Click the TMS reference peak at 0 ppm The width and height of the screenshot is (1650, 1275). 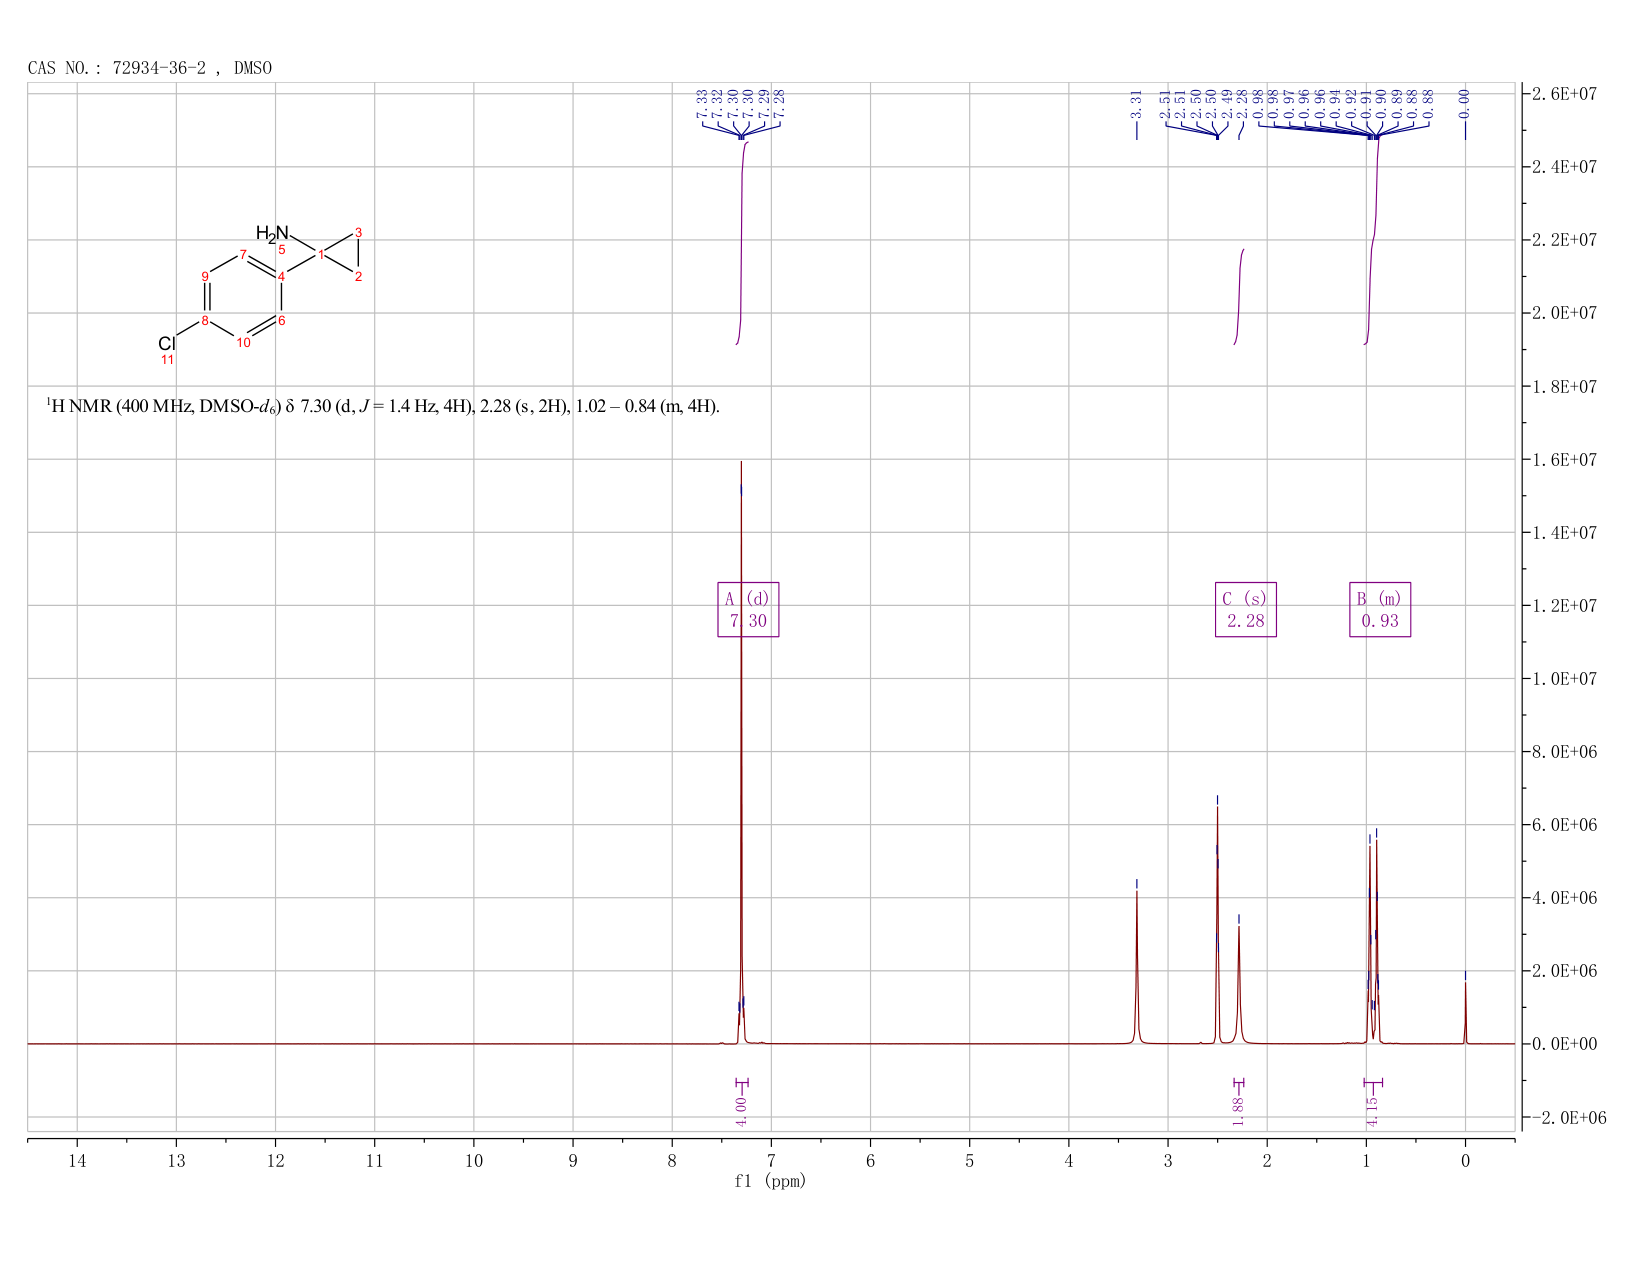click(1465, 1012)
